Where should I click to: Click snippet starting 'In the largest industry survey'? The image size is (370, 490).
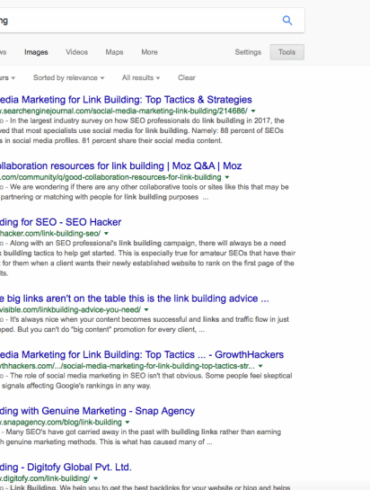(142, 131)
